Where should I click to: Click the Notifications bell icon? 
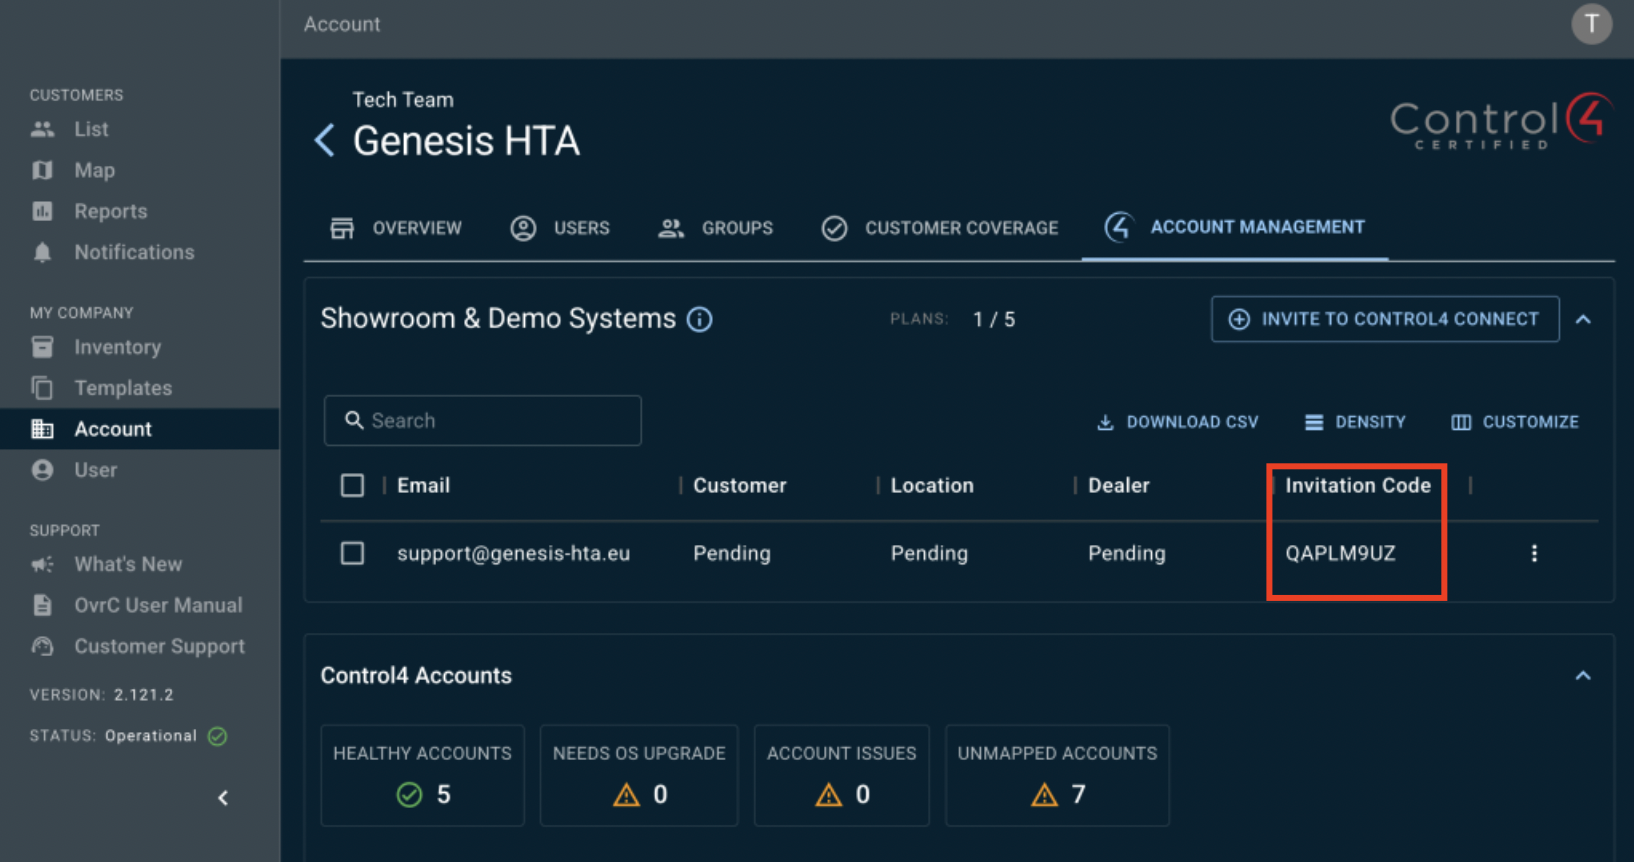pos(42,252)
